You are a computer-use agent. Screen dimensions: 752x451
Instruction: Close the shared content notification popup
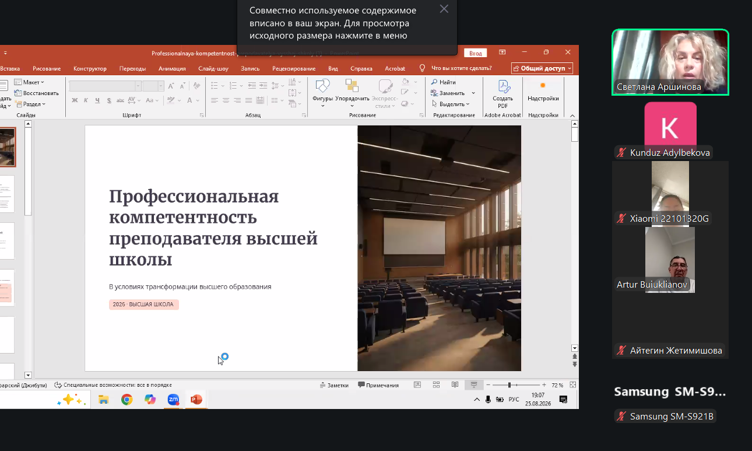pyautogui.click(x=444, y=9)
